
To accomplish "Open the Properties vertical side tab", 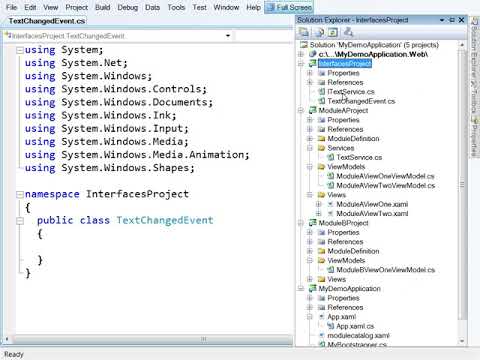I will click(x=474, y=137).
